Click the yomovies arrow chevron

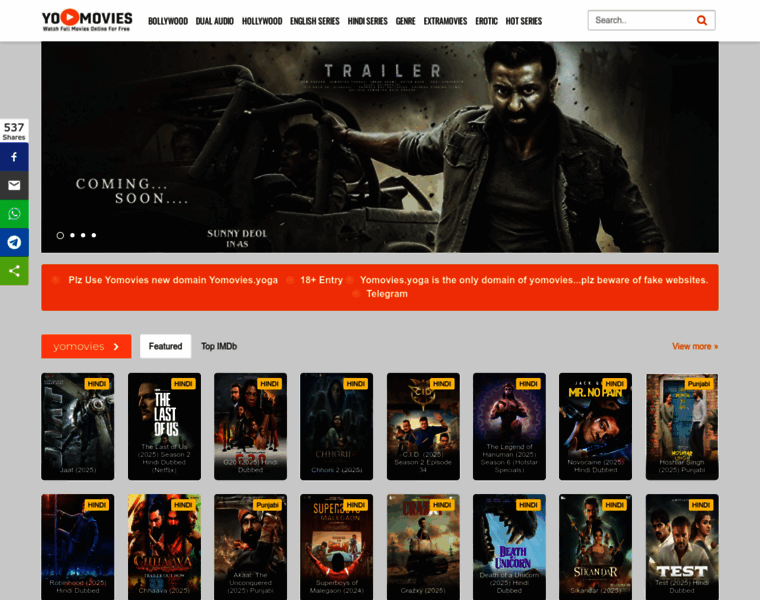point(116,347)
